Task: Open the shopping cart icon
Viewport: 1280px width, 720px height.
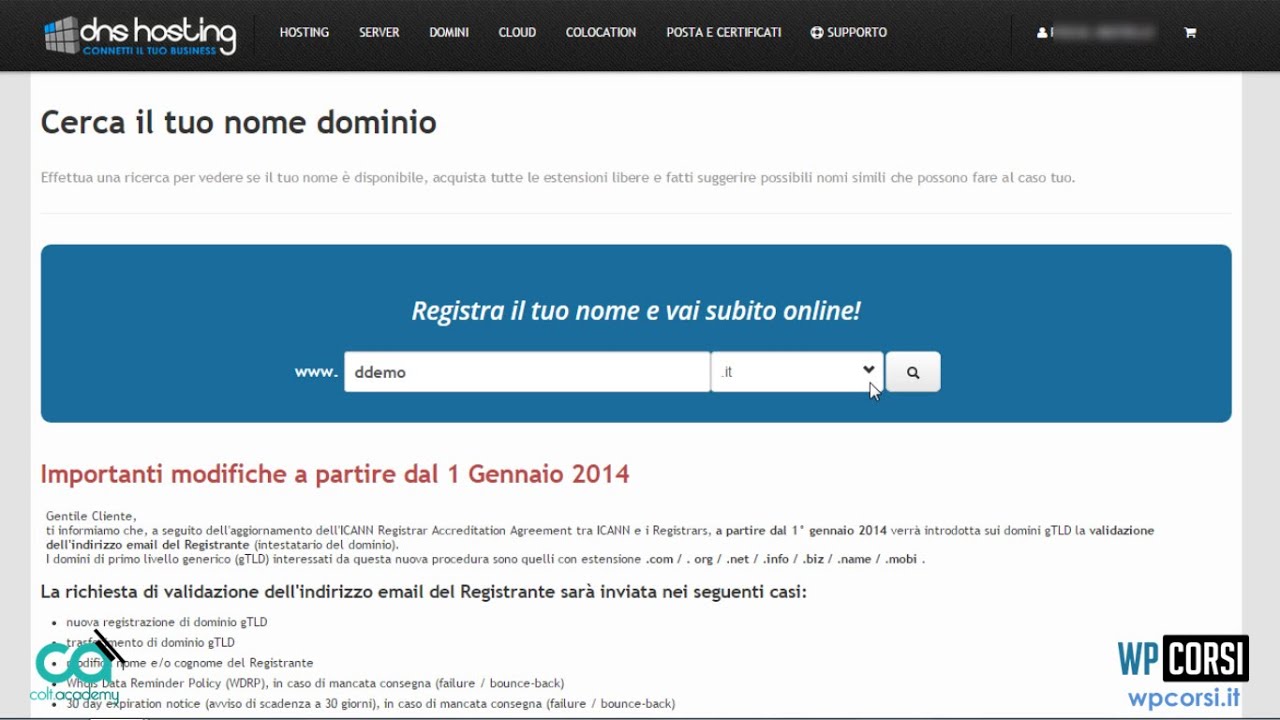Action: point(1190,32)
